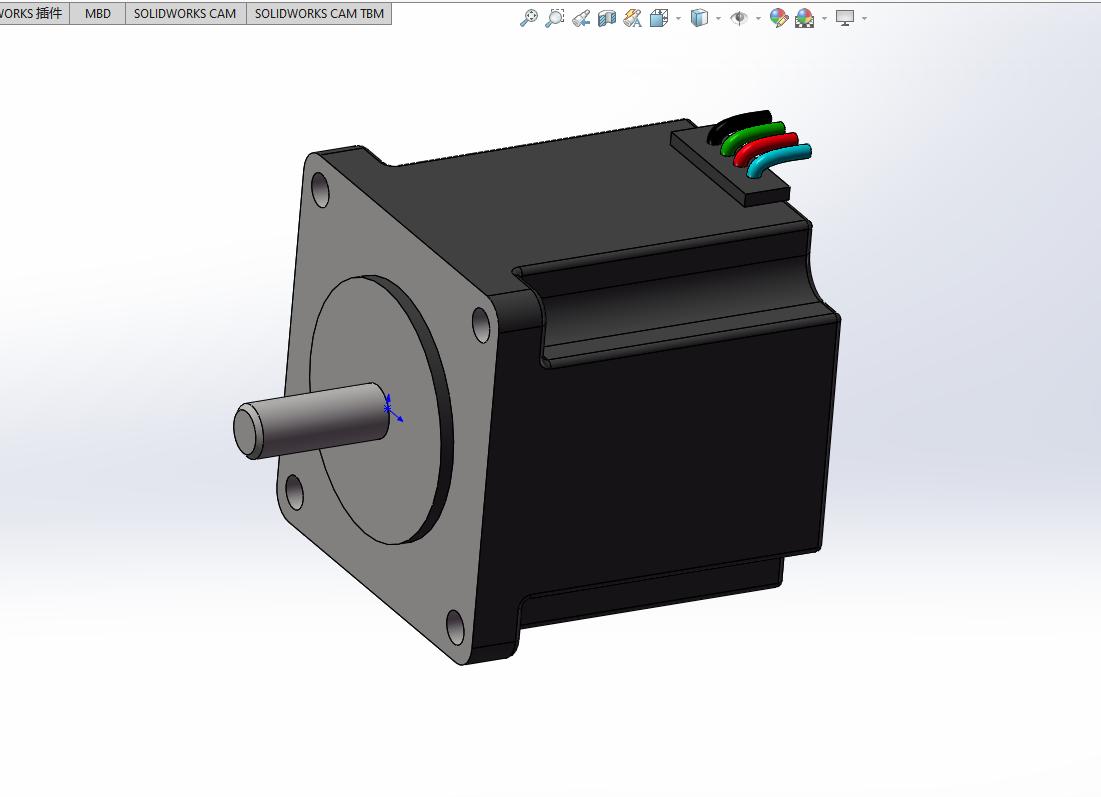
Task: Open Edit Appearance color ball tool
Action: point(779,18)
